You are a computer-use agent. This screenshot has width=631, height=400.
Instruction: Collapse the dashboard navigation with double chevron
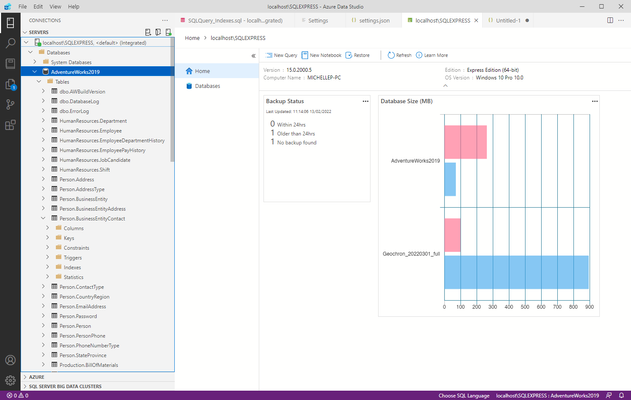pyautogui.click(x=254, y=56)
